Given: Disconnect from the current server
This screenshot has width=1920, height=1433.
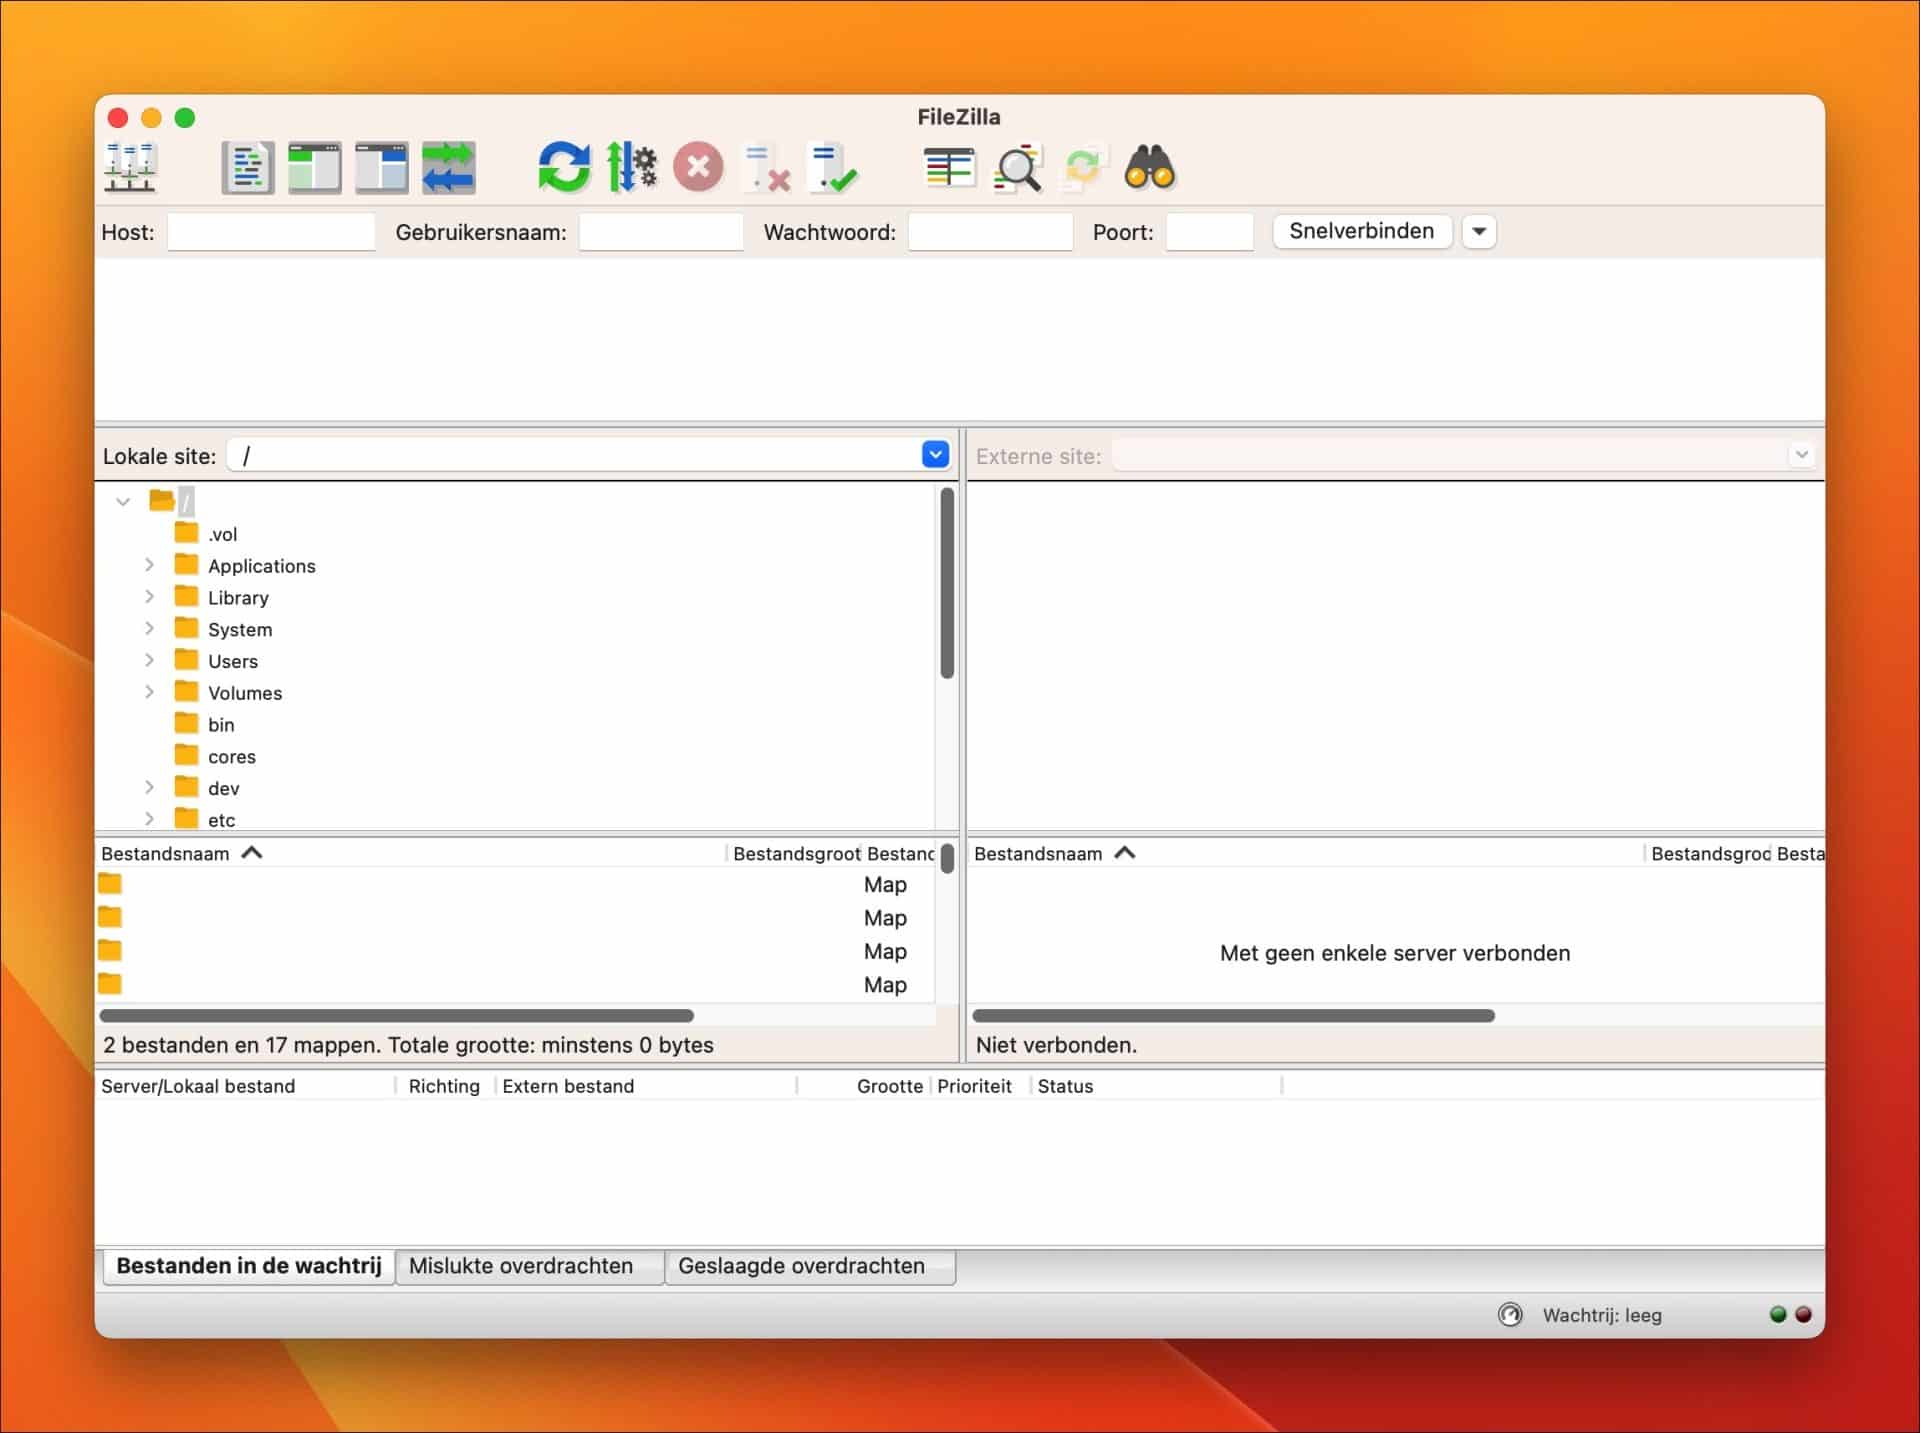Looking at the screenshot, I should tap(766, 167).
